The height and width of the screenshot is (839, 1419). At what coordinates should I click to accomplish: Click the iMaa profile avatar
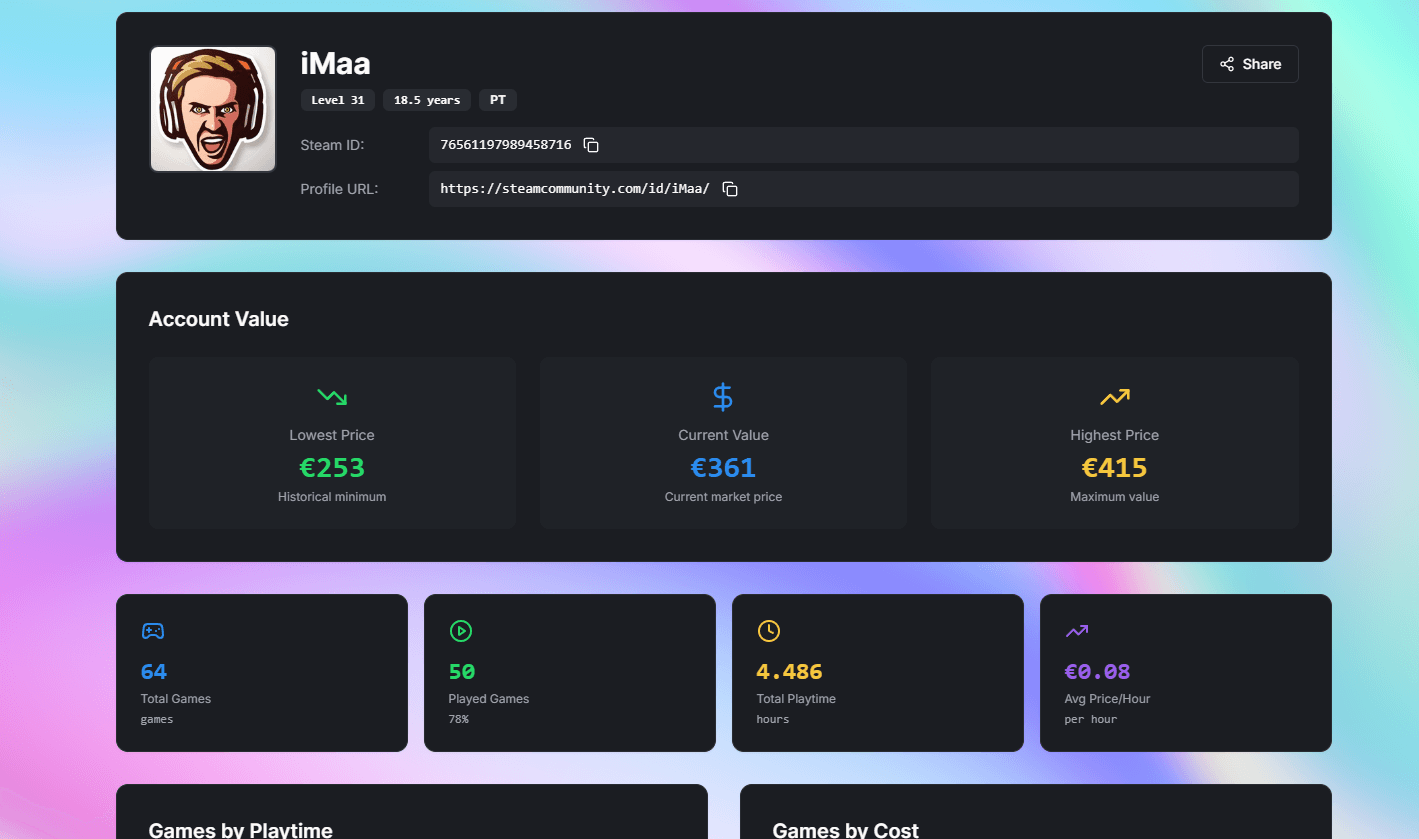(x=213, y=109)
